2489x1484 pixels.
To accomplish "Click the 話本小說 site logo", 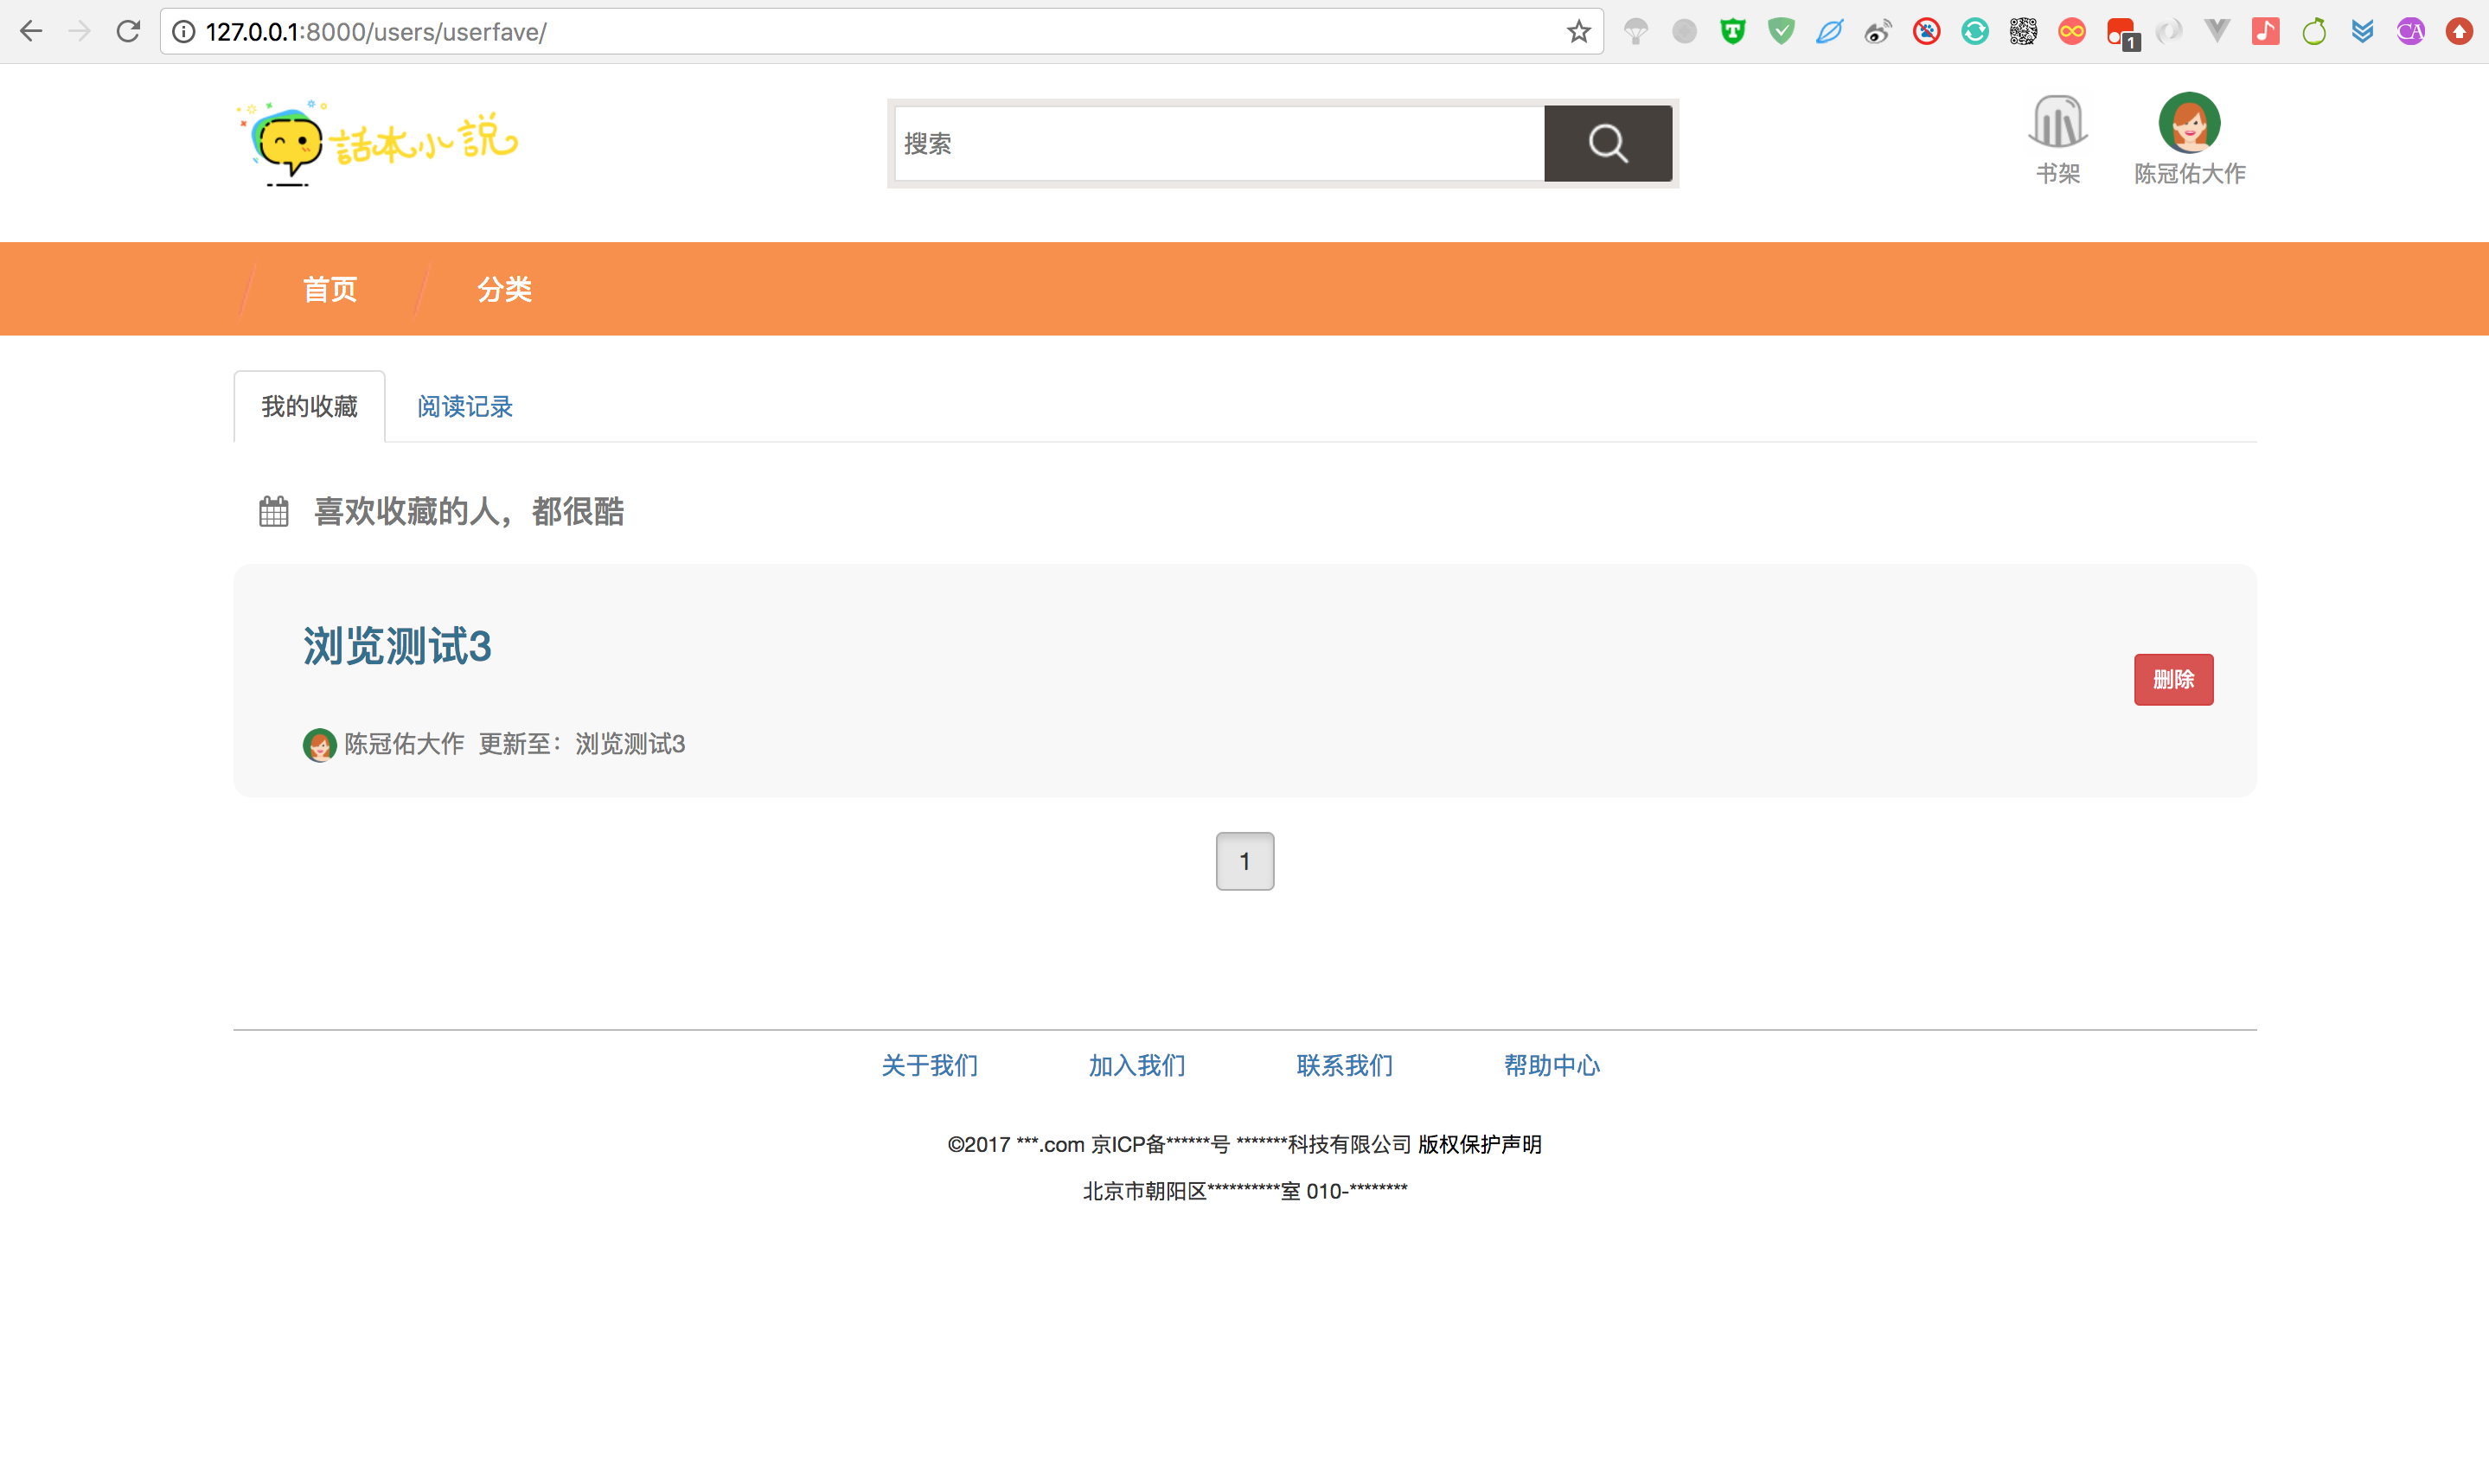I will 380,143.
